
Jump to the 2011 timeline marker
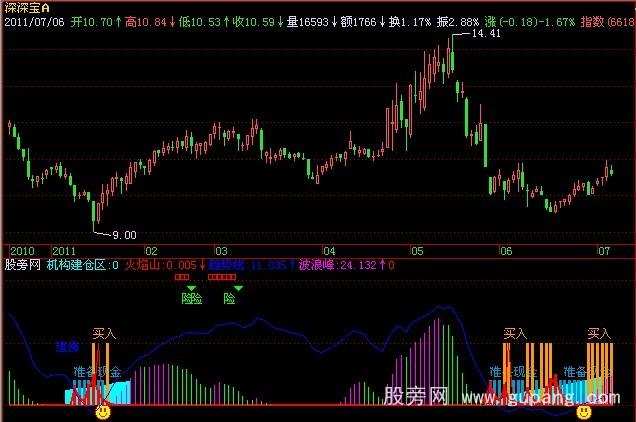(64, 250)
